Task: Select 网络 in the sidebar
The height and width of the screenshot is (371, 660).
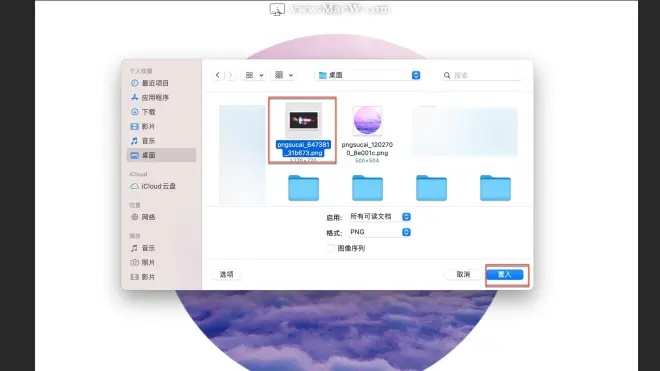Action: click(x=161, y=217)
